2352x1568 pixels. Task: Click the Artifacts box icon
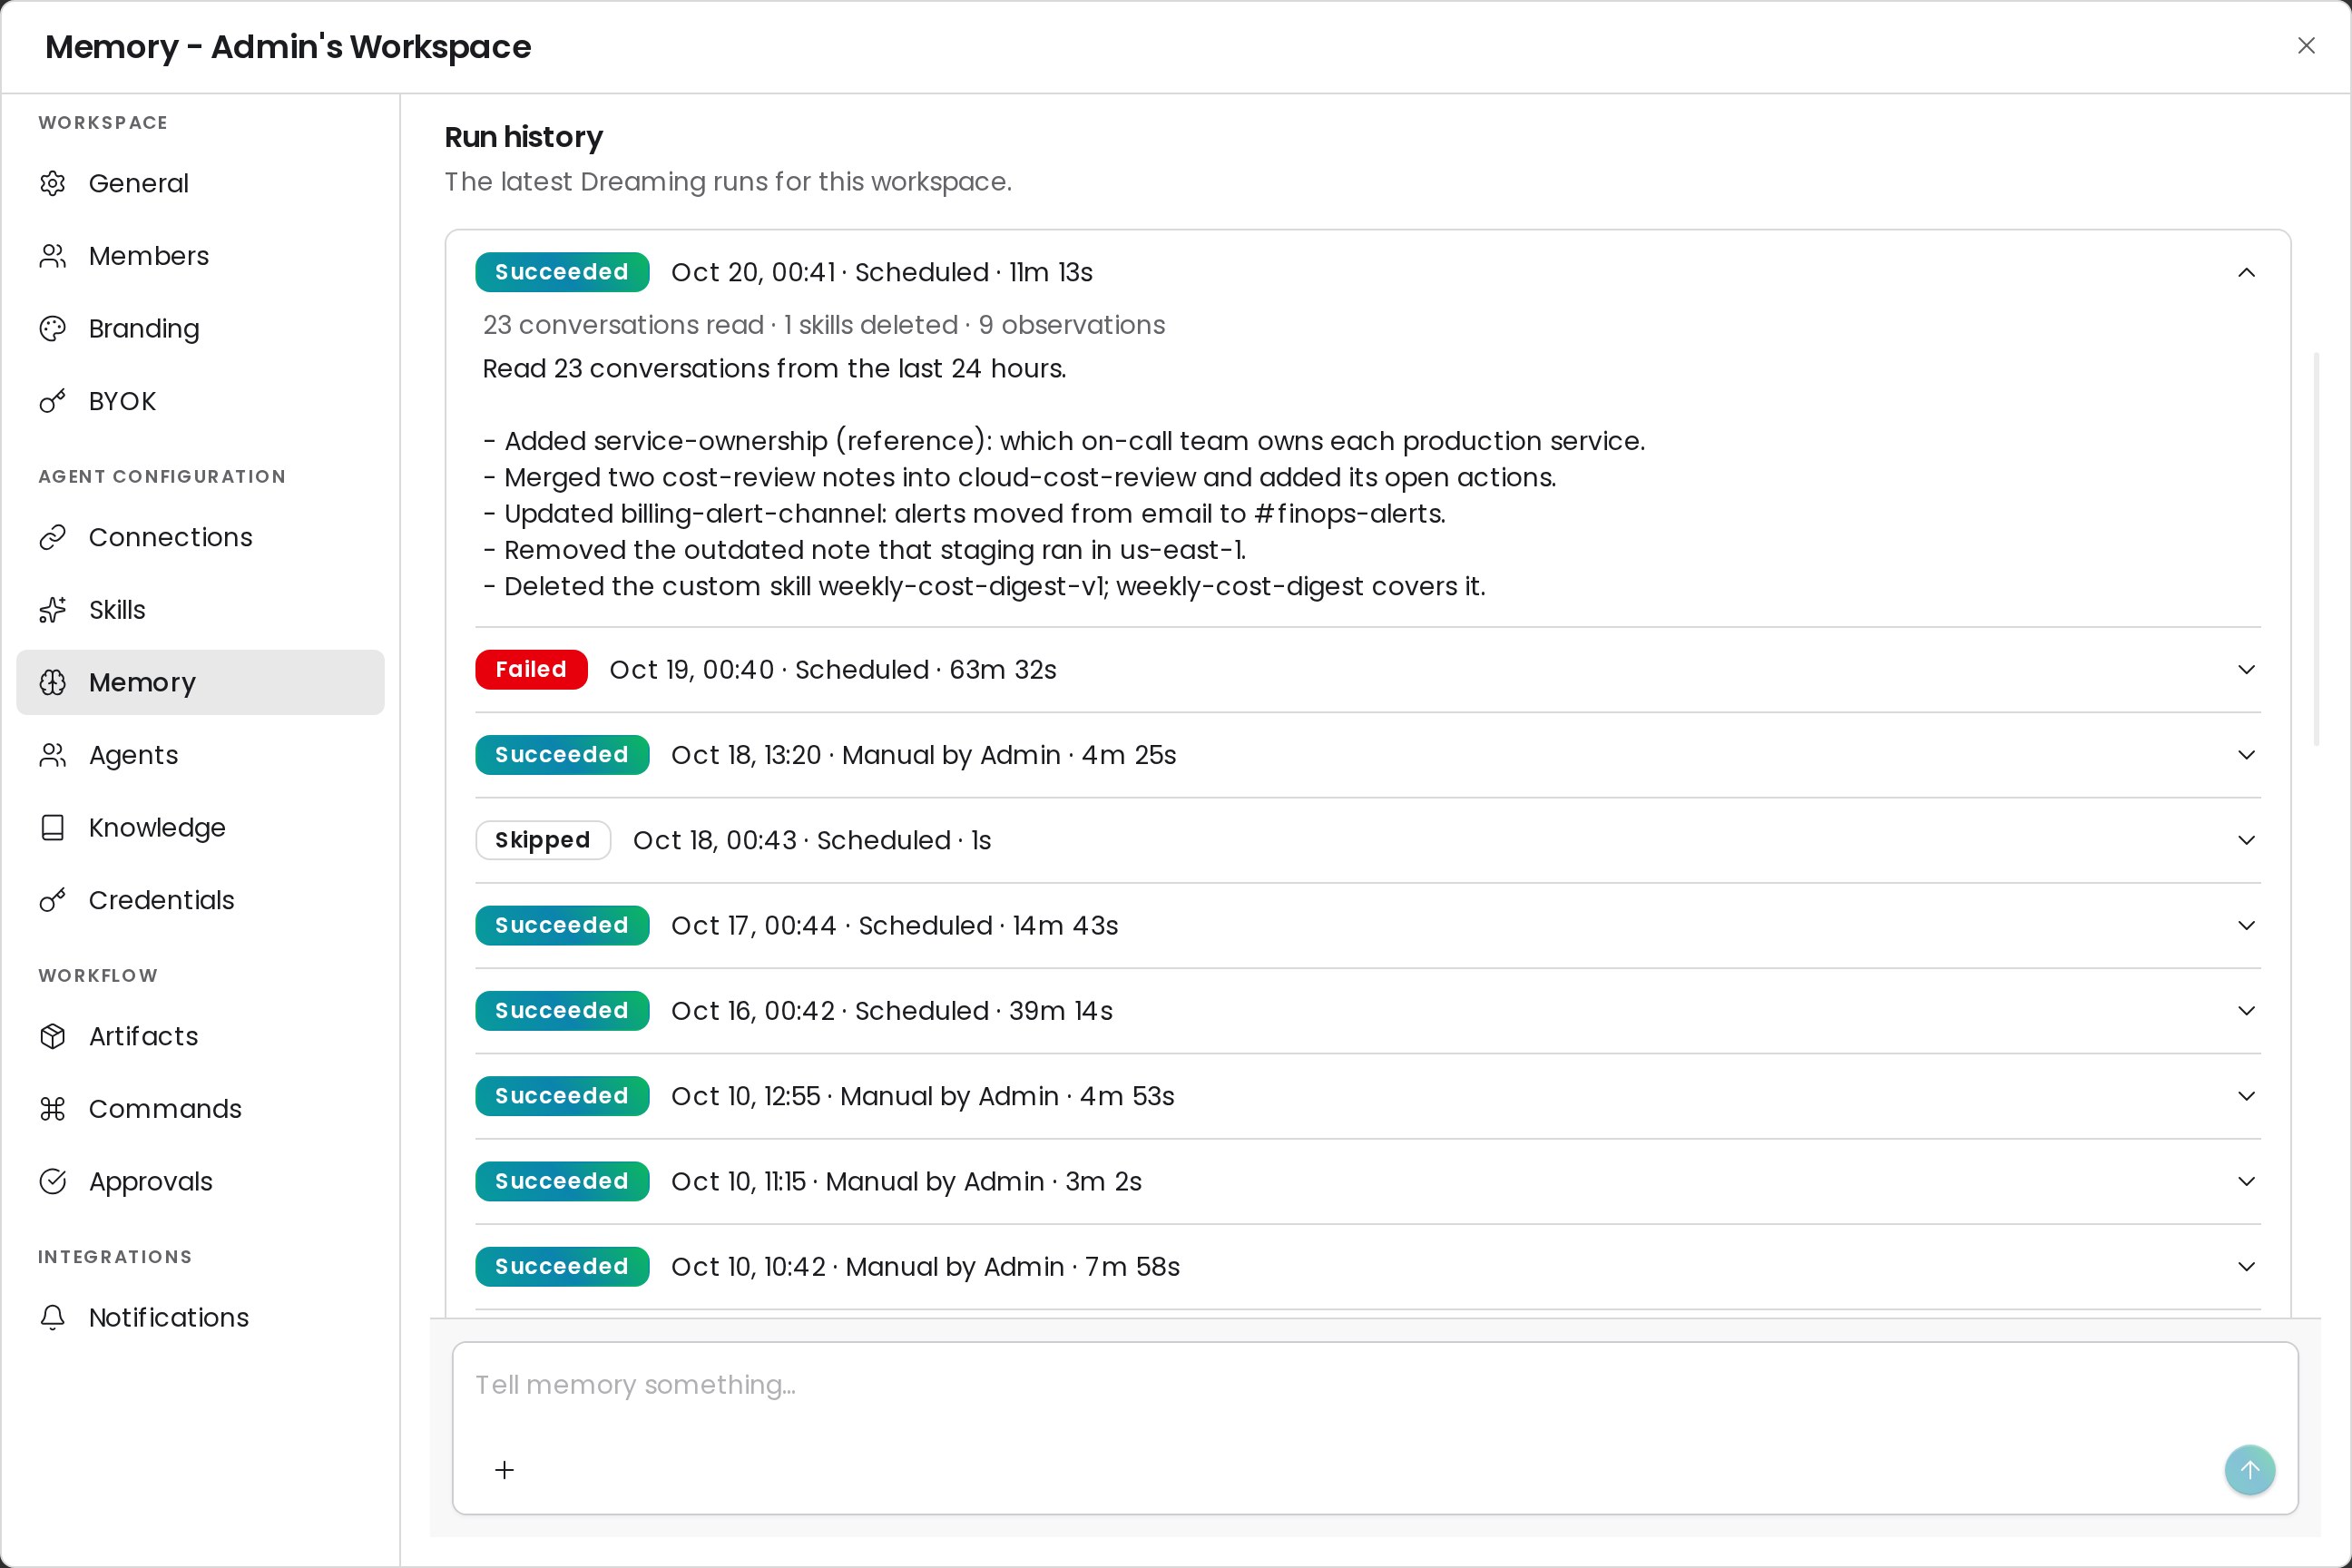tap(53, 1036)
